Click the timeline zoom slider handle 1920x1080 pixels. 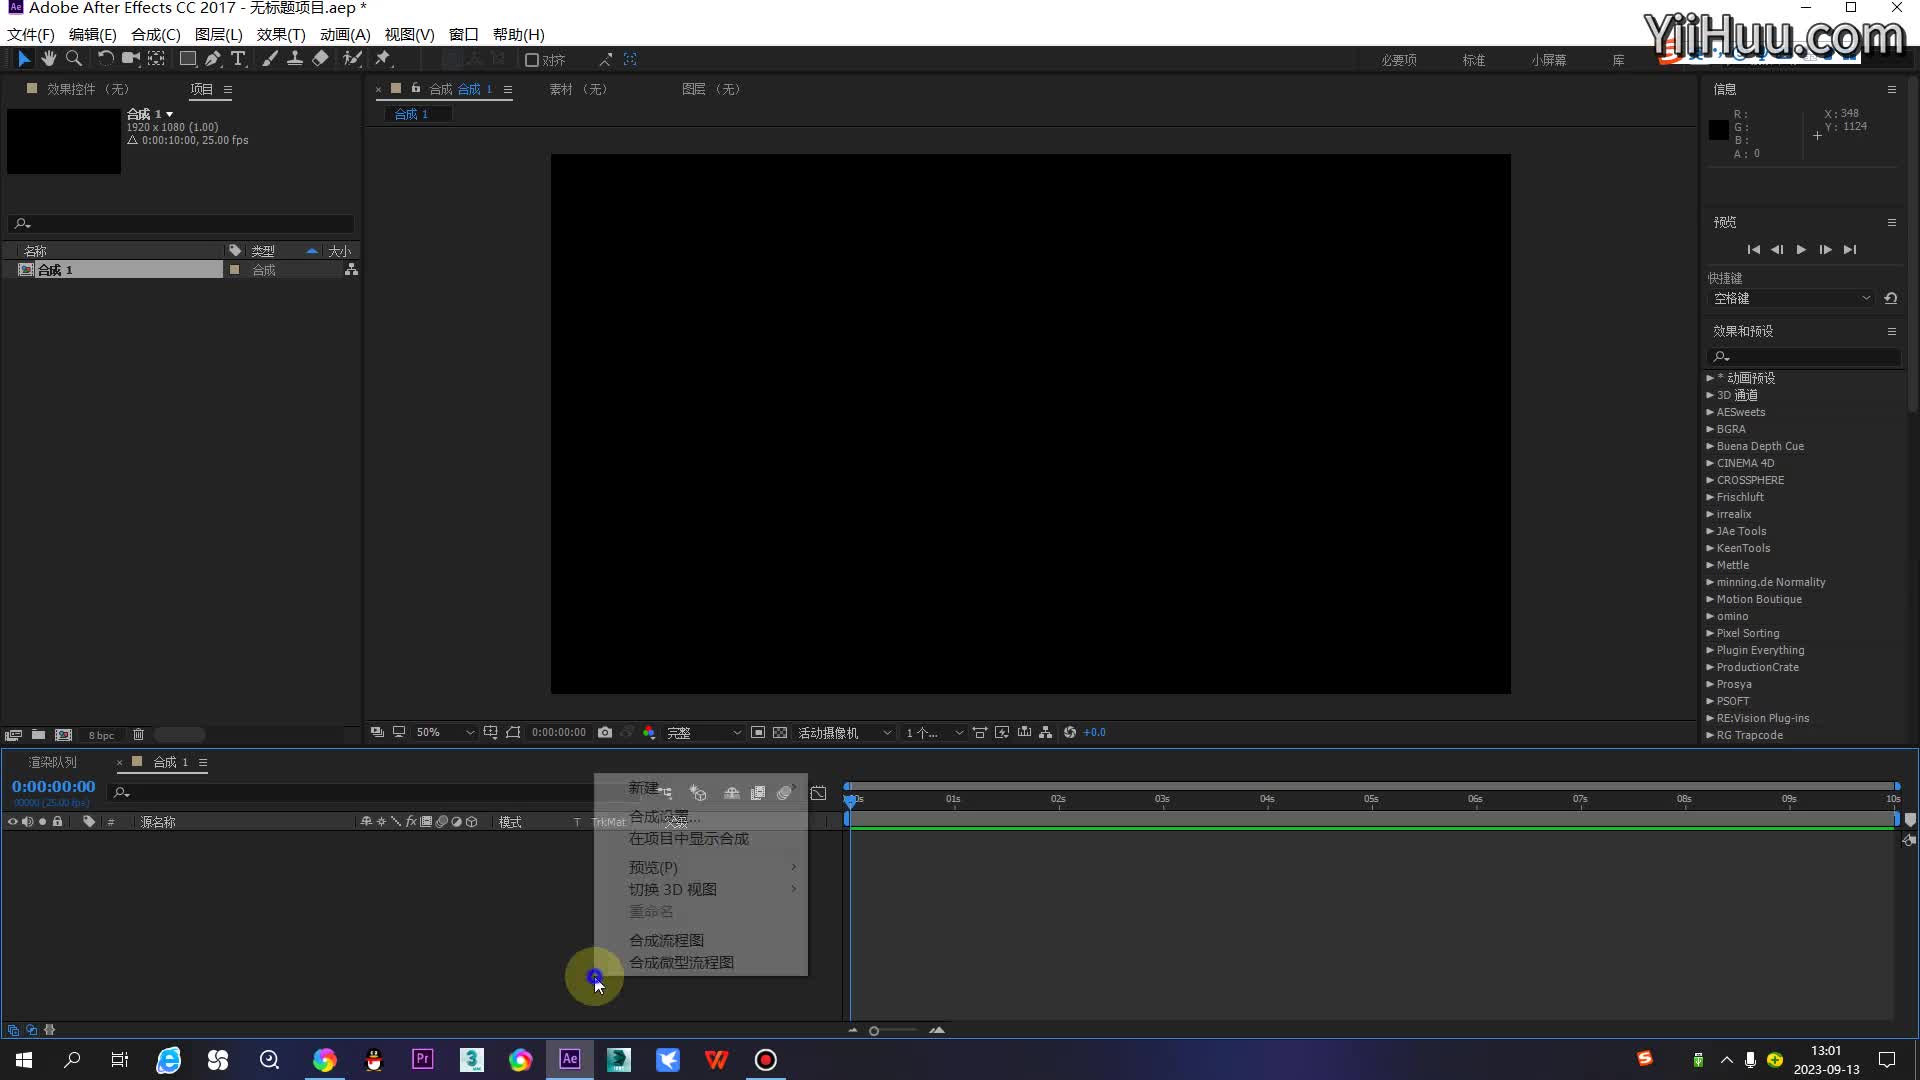click(874, 1031)
